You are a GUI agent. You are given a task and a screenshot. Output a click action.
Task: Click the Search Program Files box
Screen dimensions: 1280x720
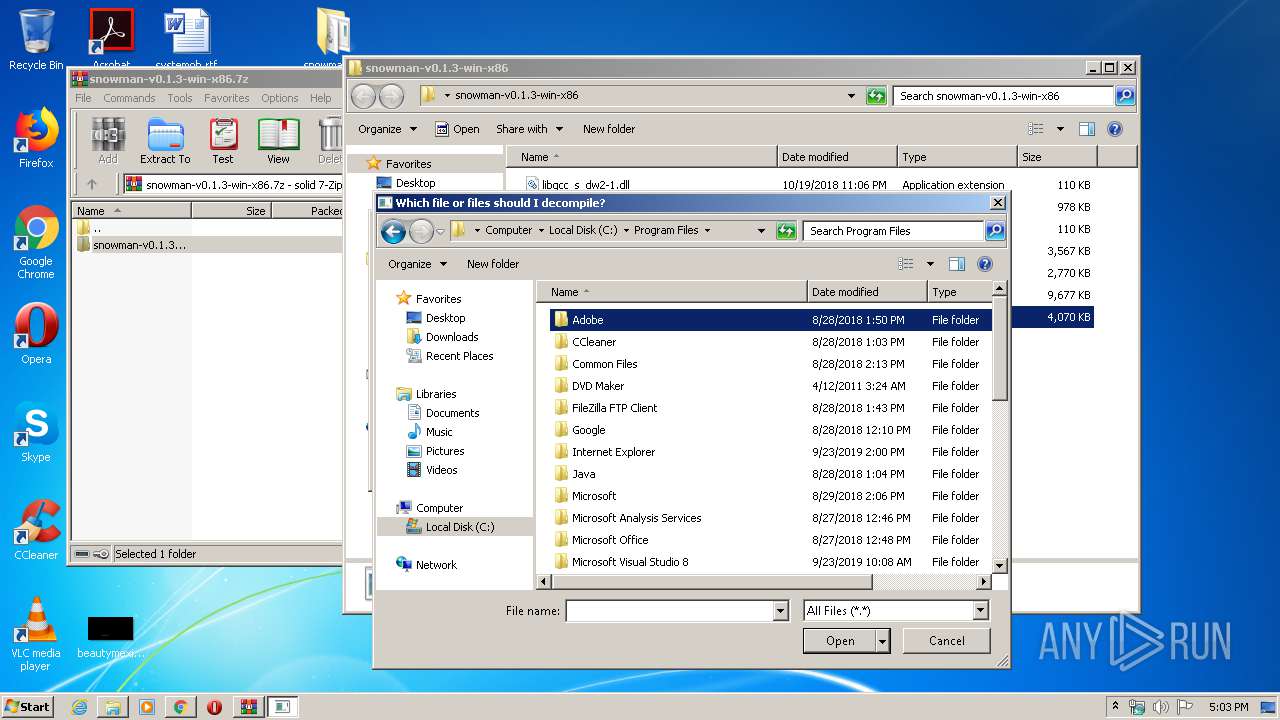894,231
